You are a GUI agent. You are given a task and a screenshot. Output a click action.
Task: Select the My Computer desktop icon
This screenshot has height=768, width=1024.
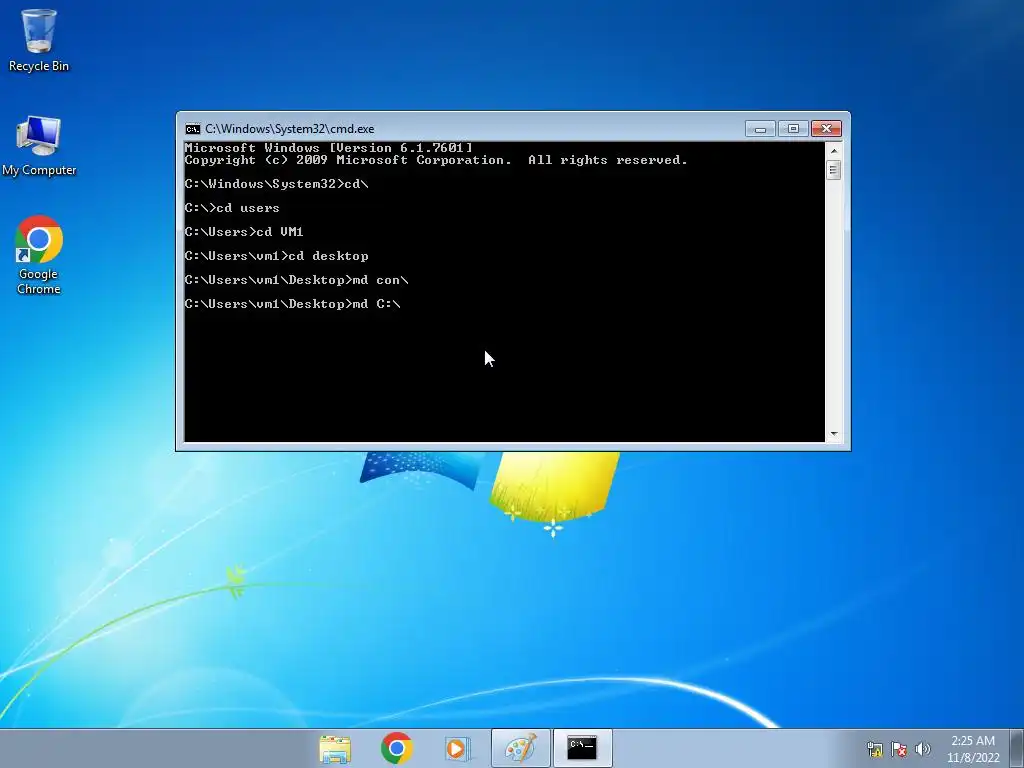click(x=39, y=146)
